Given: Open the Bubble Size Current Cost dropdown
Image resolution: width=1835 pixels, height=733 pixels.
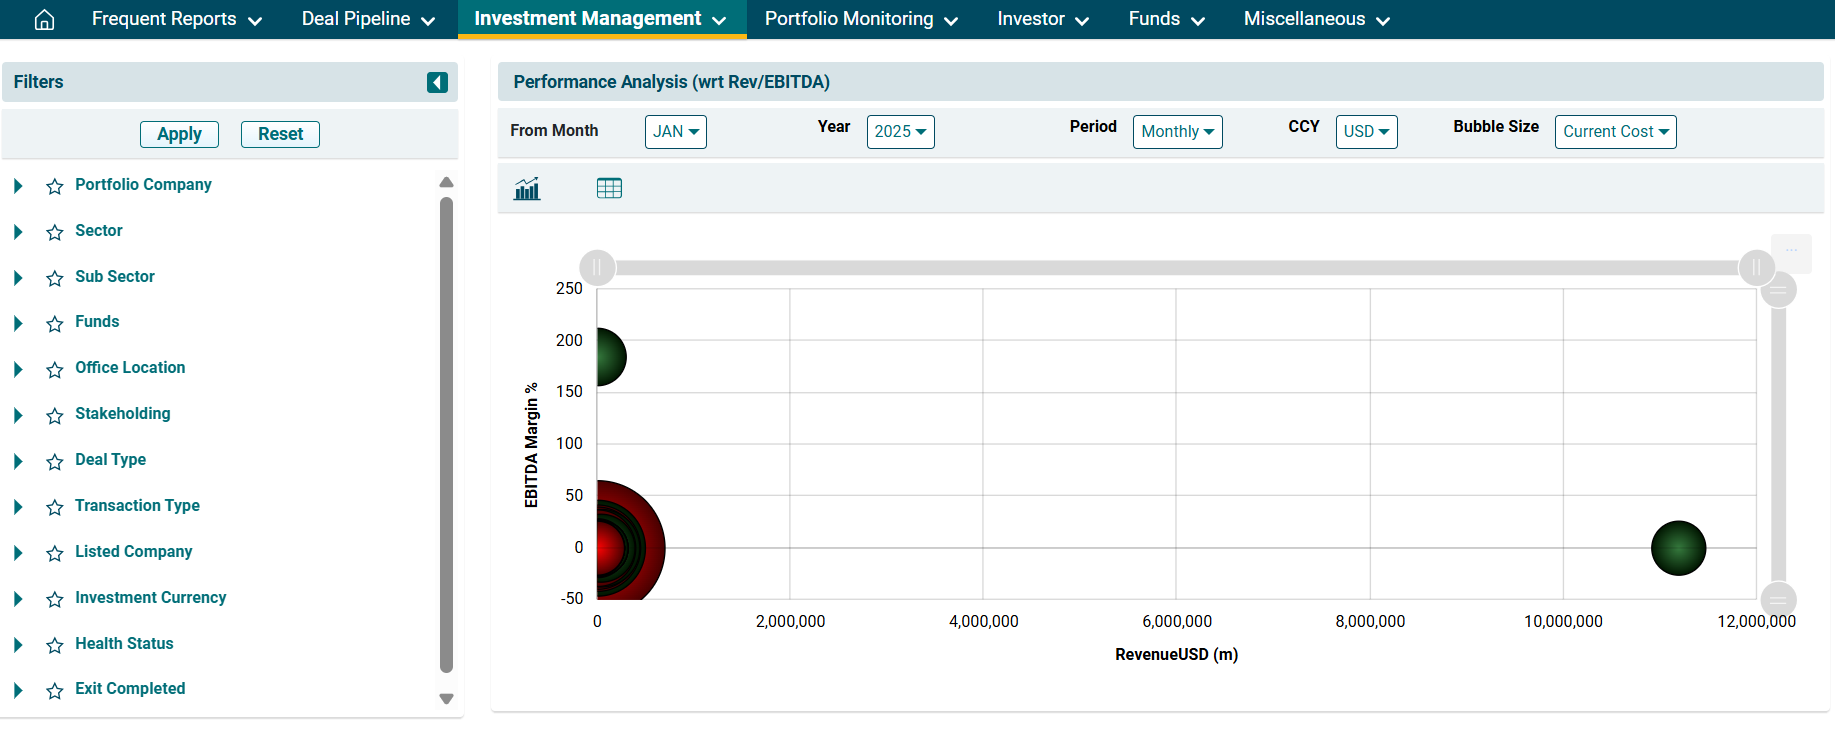Looking at the screenshot, I should click(x=1615, y=132).
